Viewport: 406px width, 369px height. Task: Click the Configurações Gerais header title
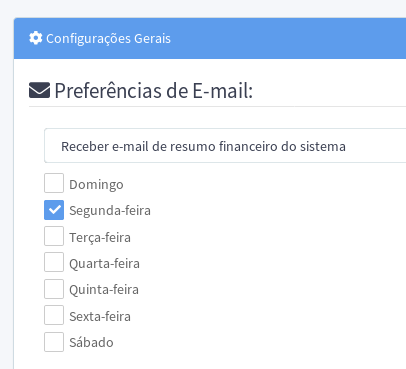click(x=108, y=39)
